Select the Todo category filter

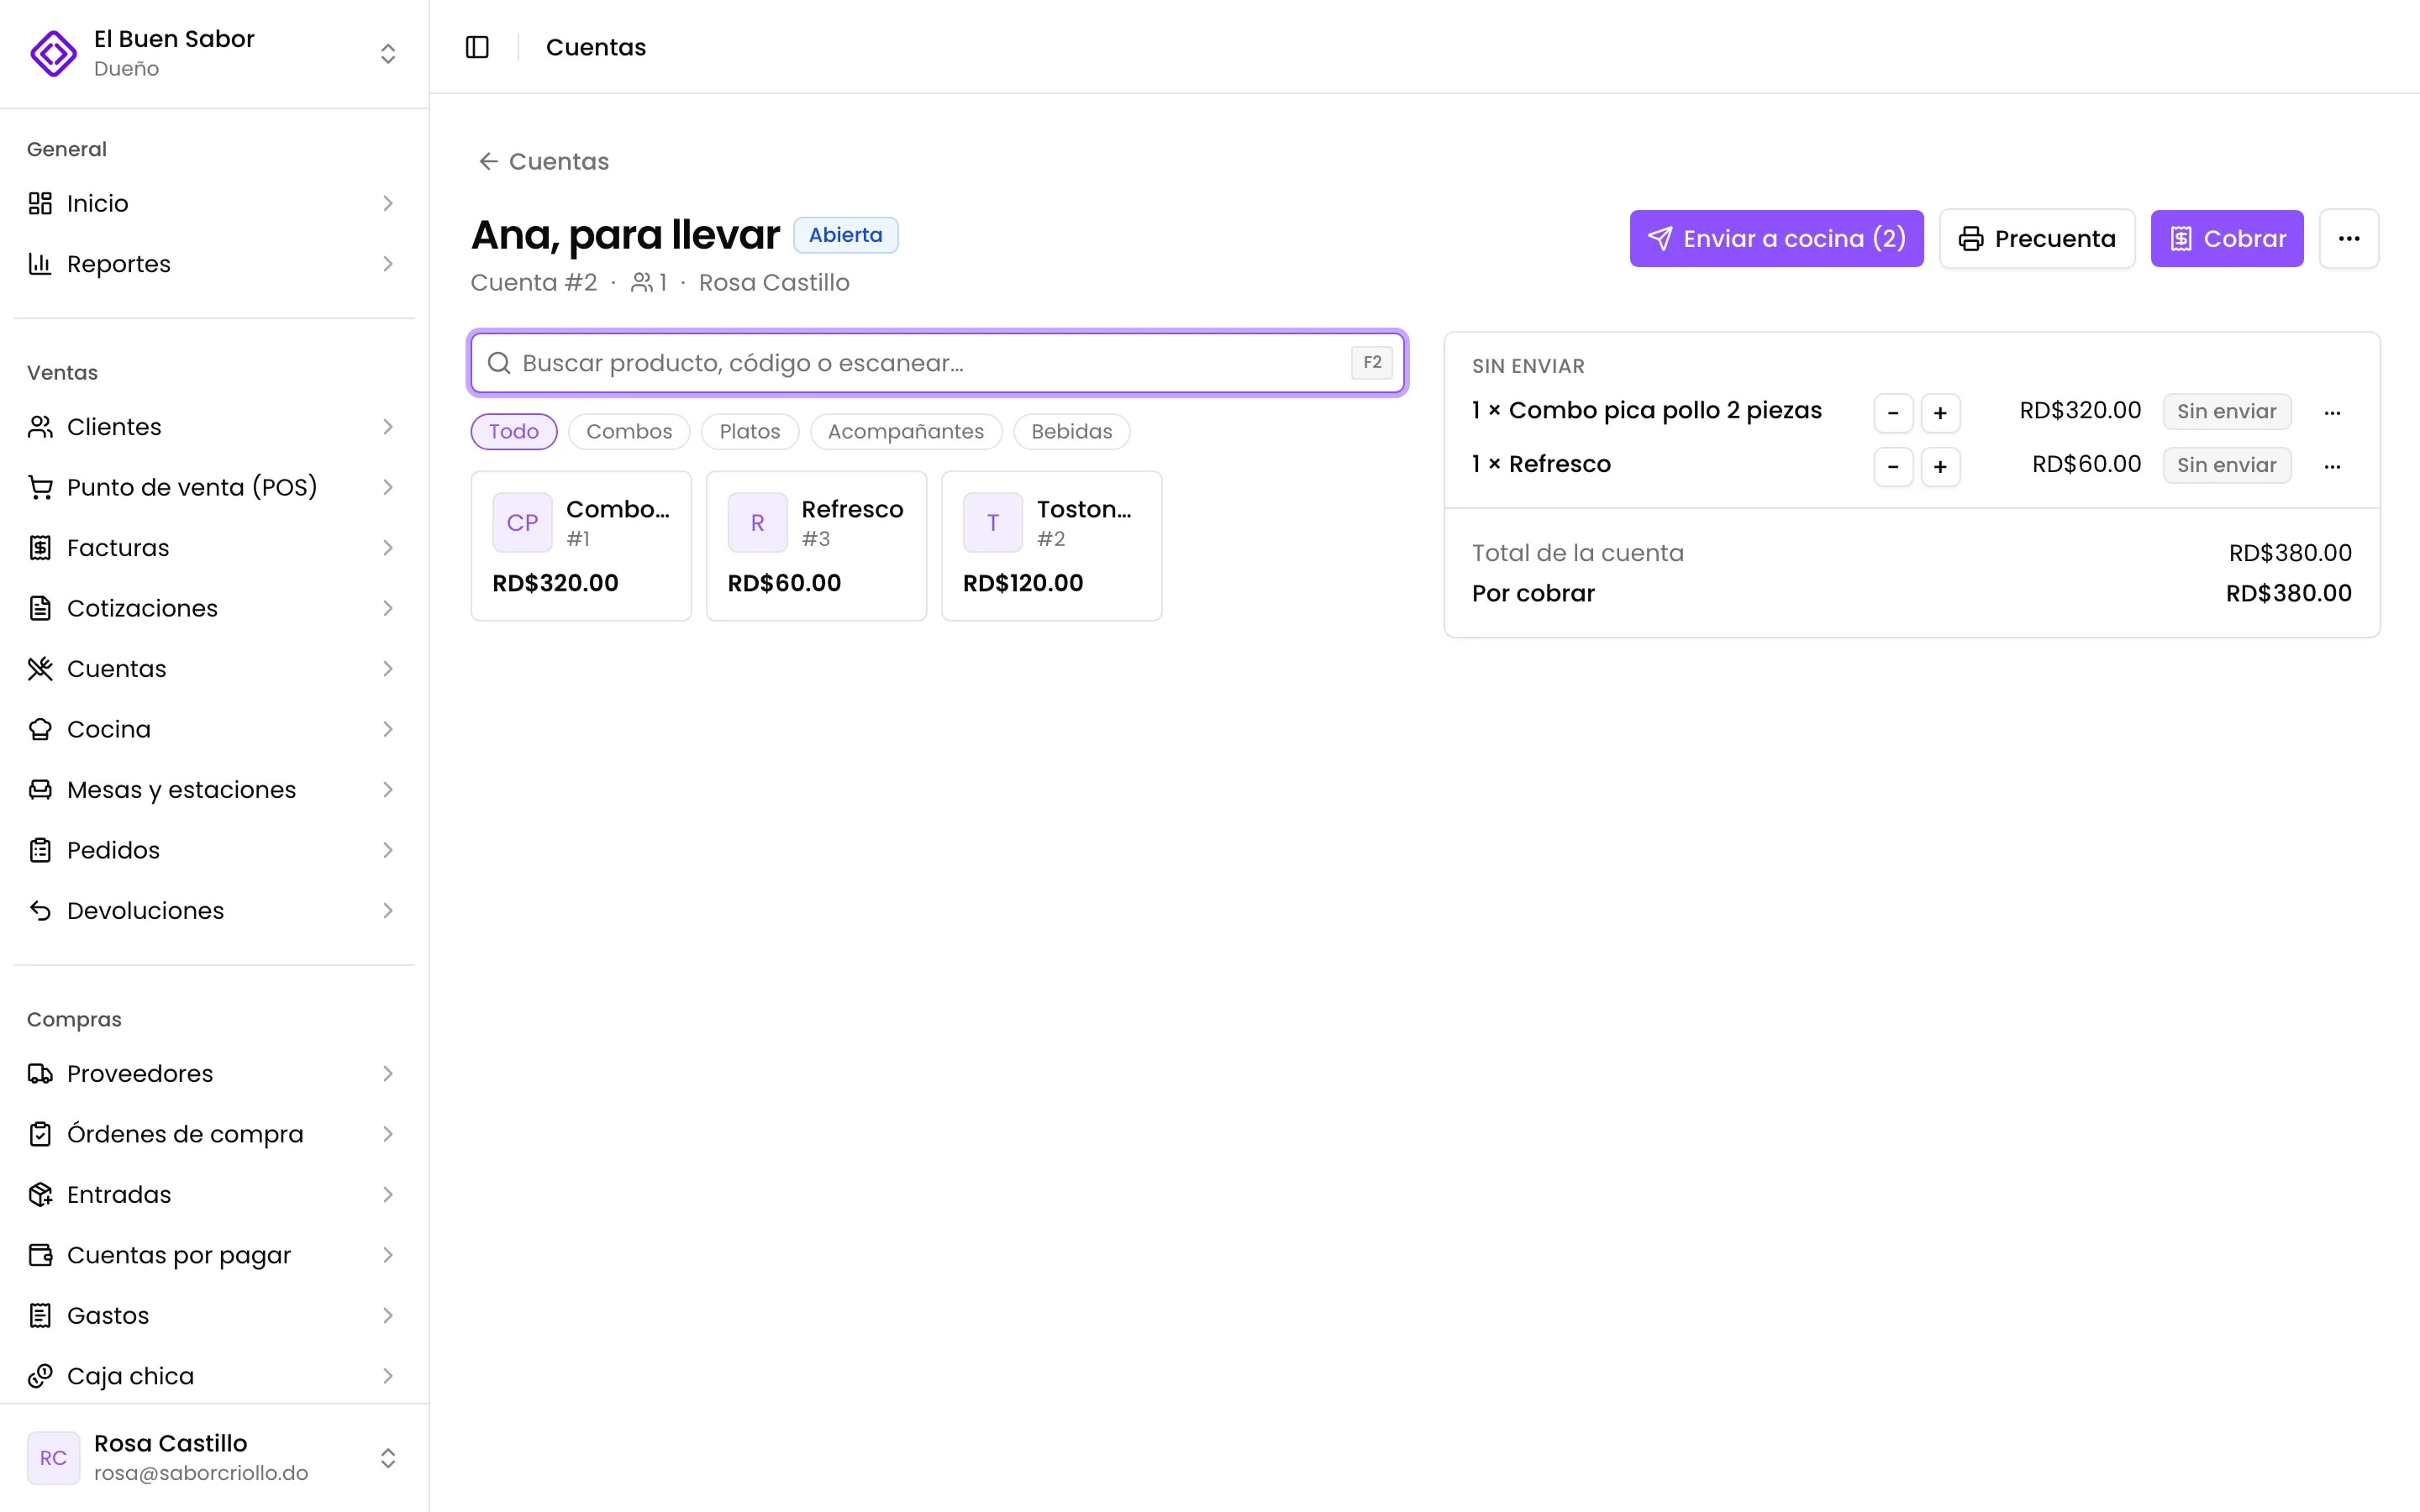coord(514,431)
